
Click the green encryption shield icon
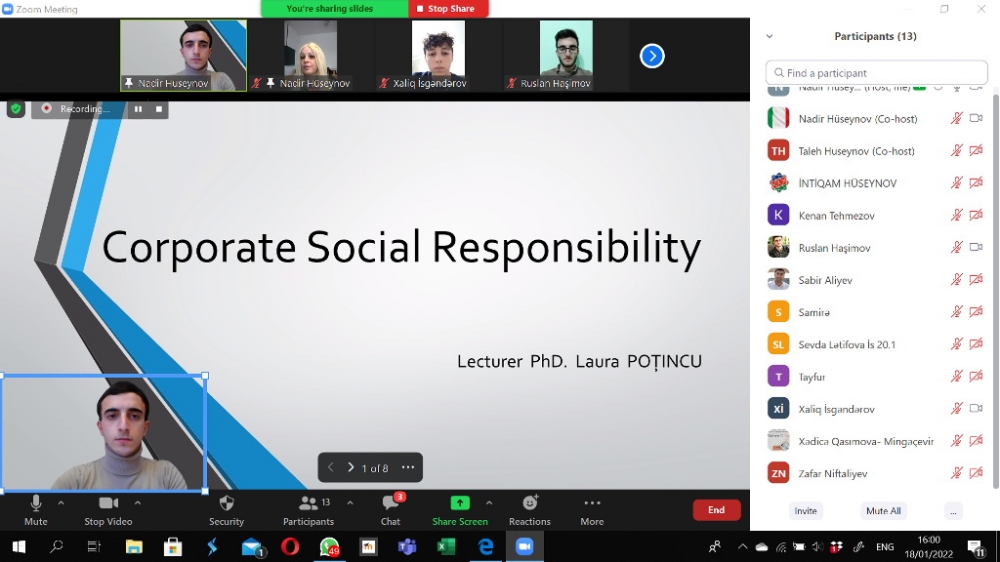(x=16, y=108)
